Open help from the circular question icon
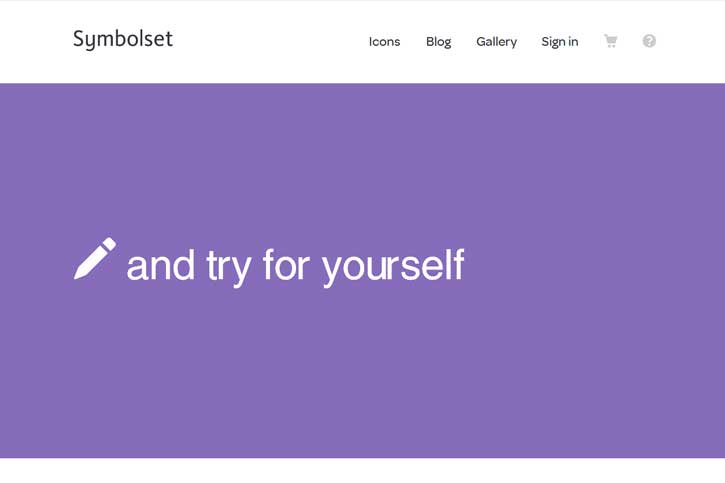725x483 pixels. [x=649, y=41]
